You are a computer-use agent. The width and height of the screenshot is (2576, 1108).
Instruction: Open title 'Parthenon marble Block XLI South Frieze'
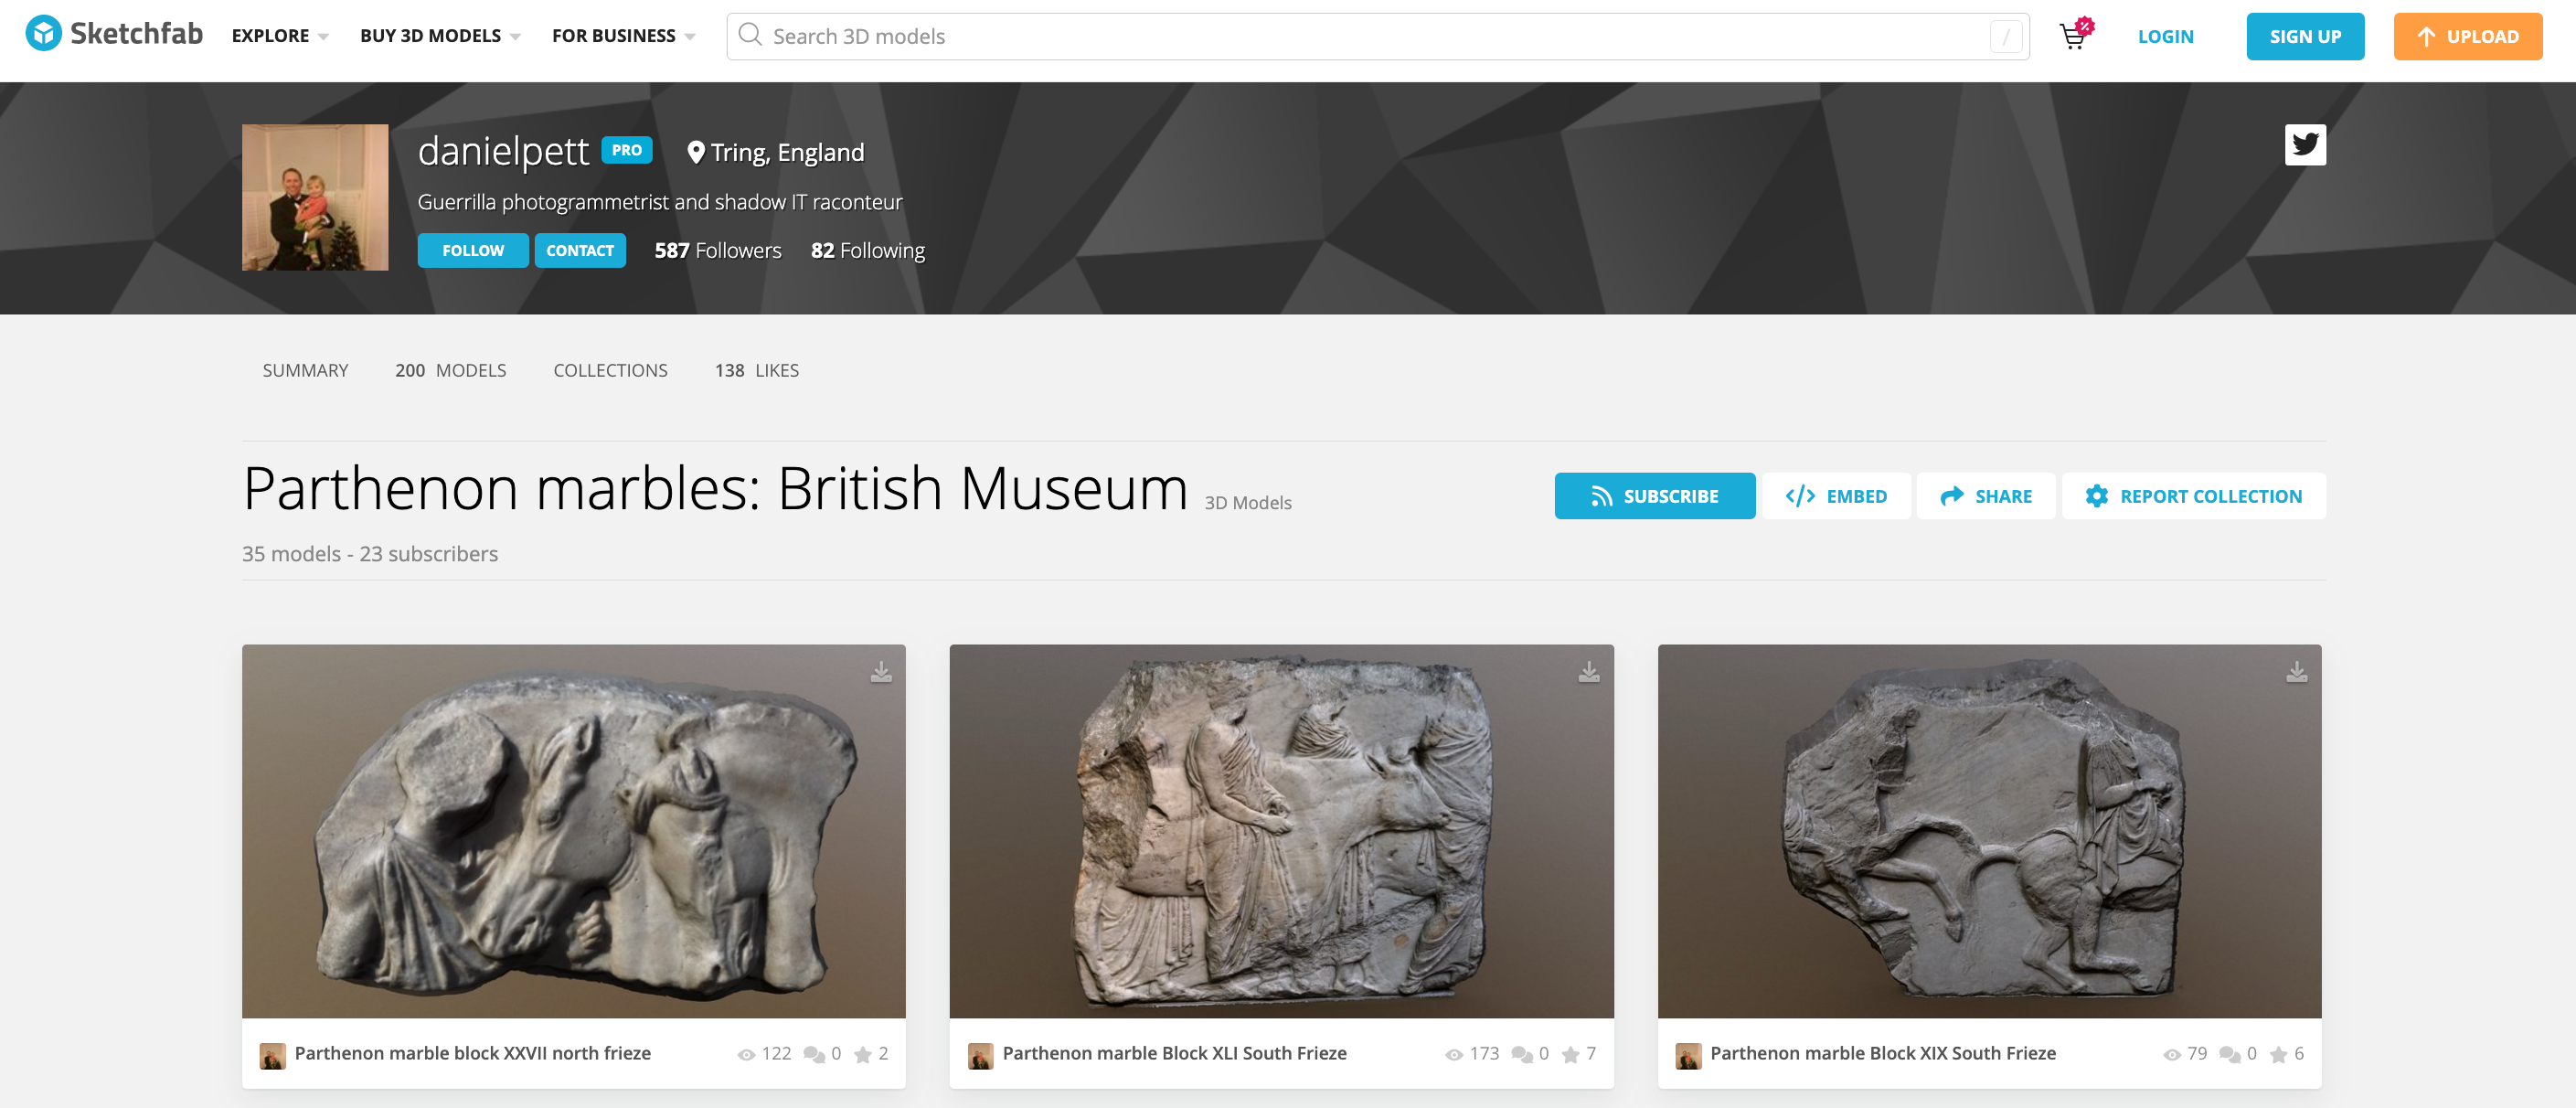(1174, 1053)
